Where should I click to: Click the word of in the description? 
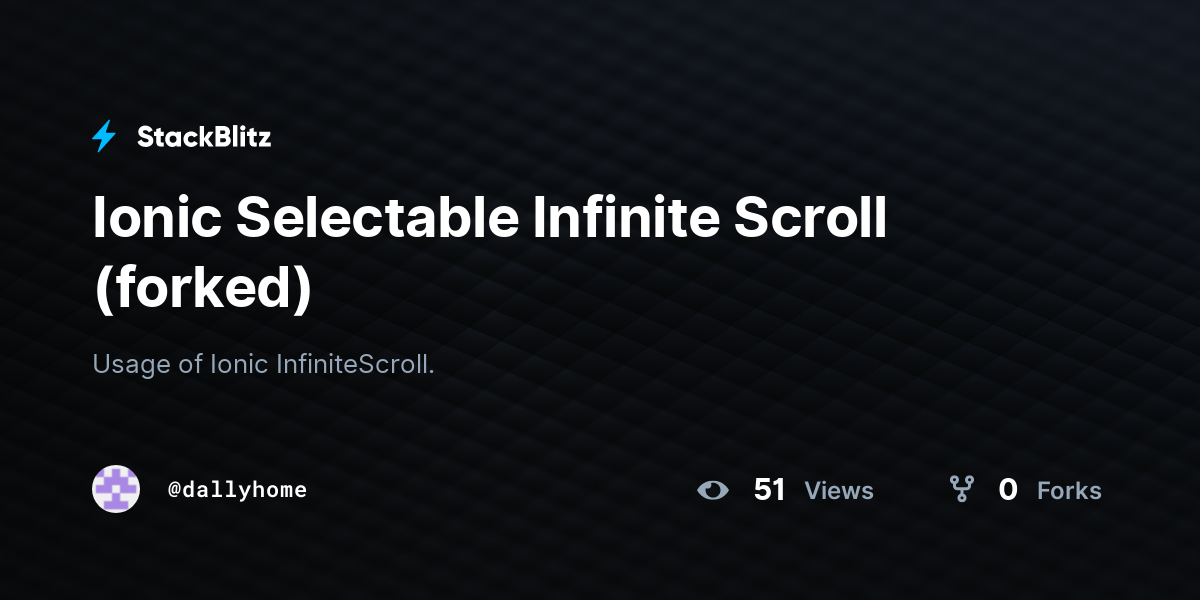[191, 364]
